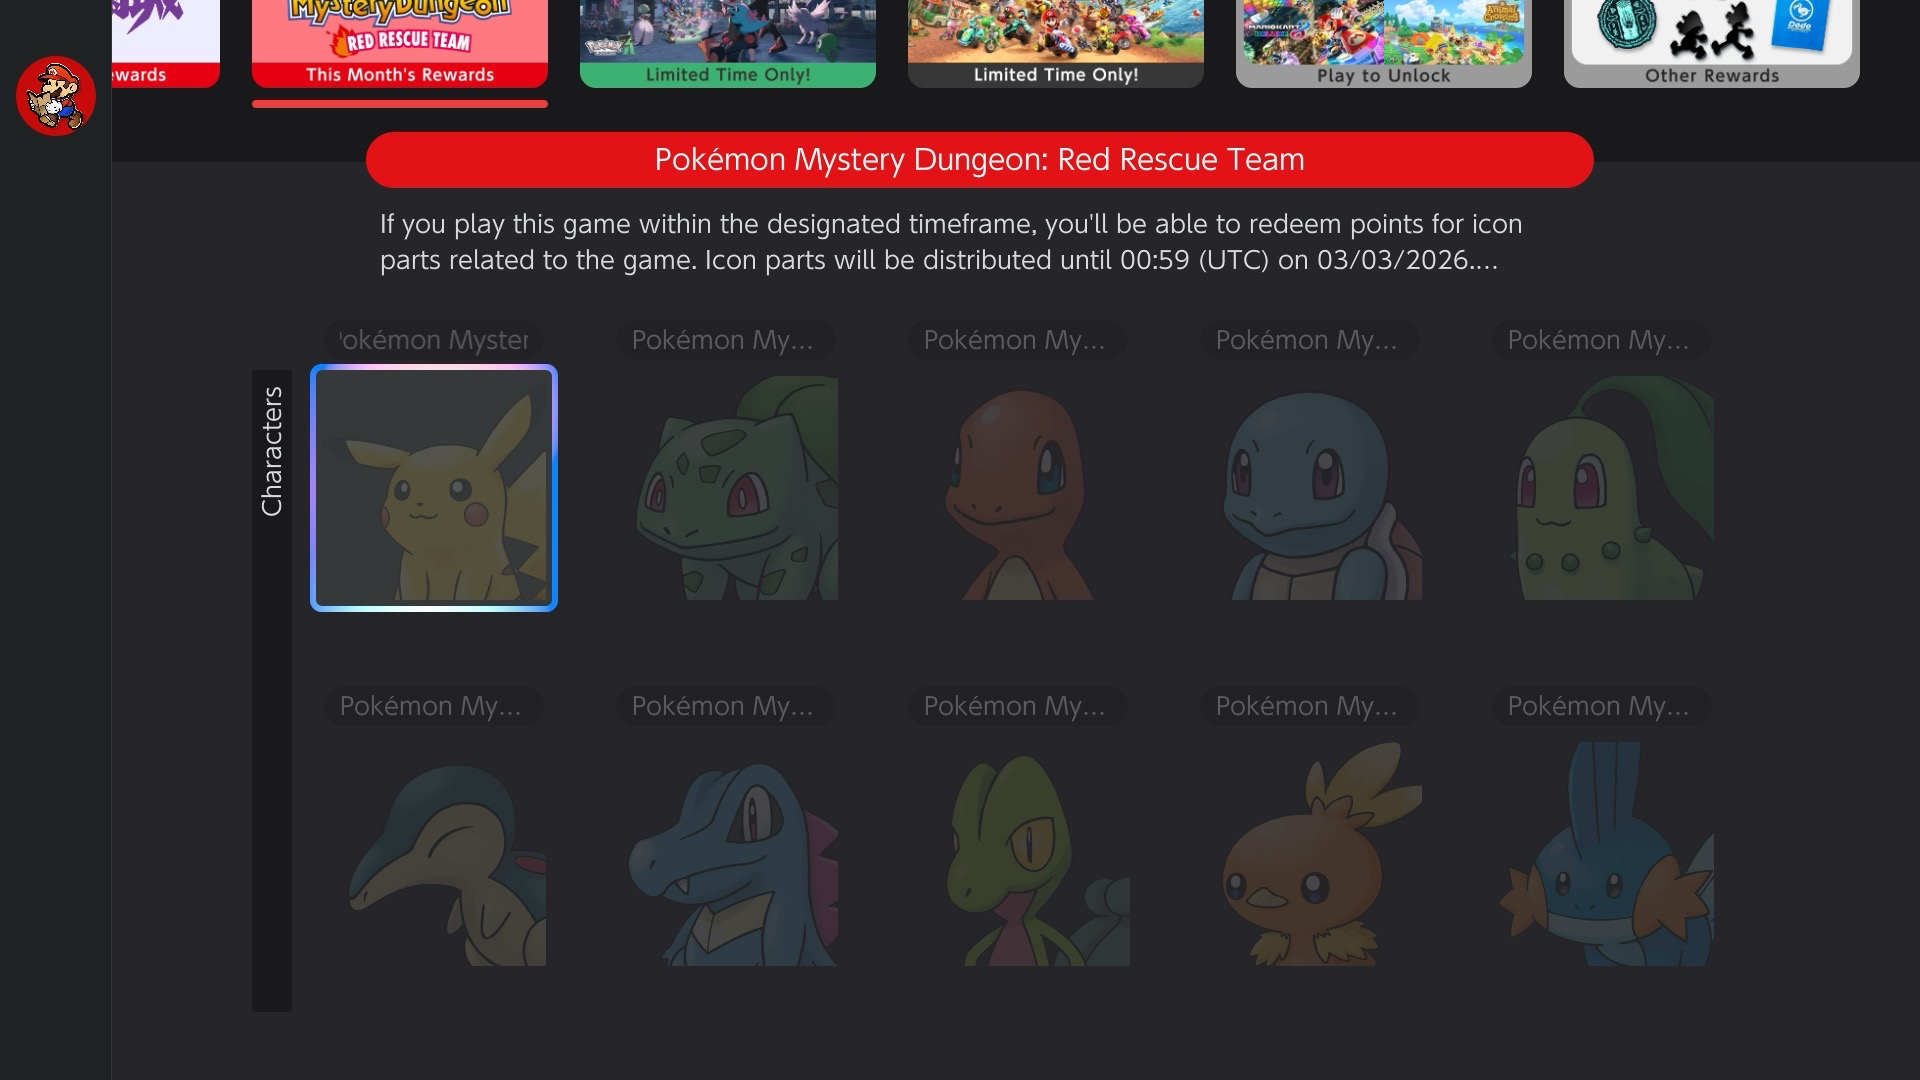Open the Pokémon Limited Time Only tab
1920x1080 pixels.
pyautogui.click(x=727, y=44)
